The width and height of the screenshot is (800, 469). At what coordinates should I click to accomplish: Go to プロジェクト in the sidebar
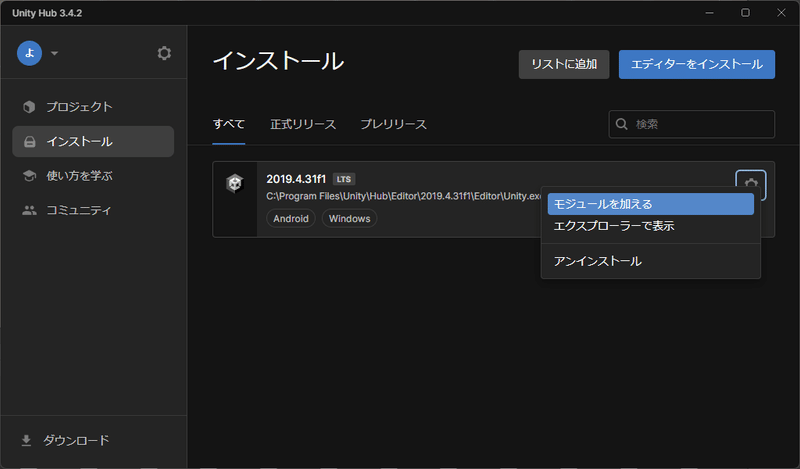tap(93, 107)
